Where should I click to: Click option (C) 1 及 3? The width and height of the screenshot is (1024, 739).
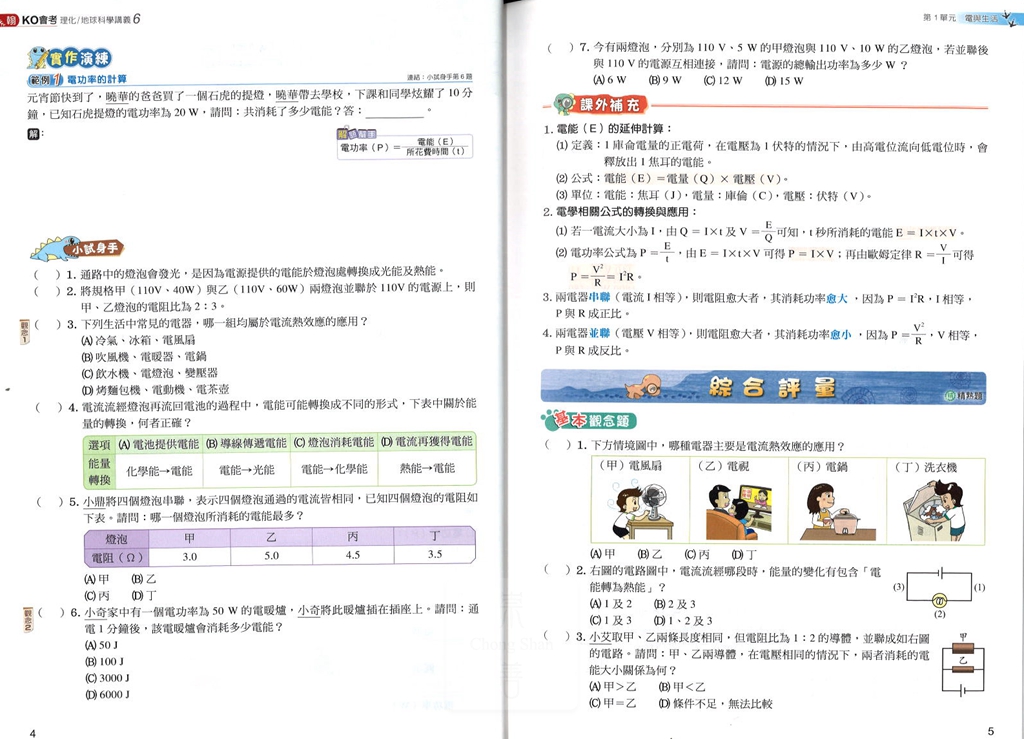(611, 620)
